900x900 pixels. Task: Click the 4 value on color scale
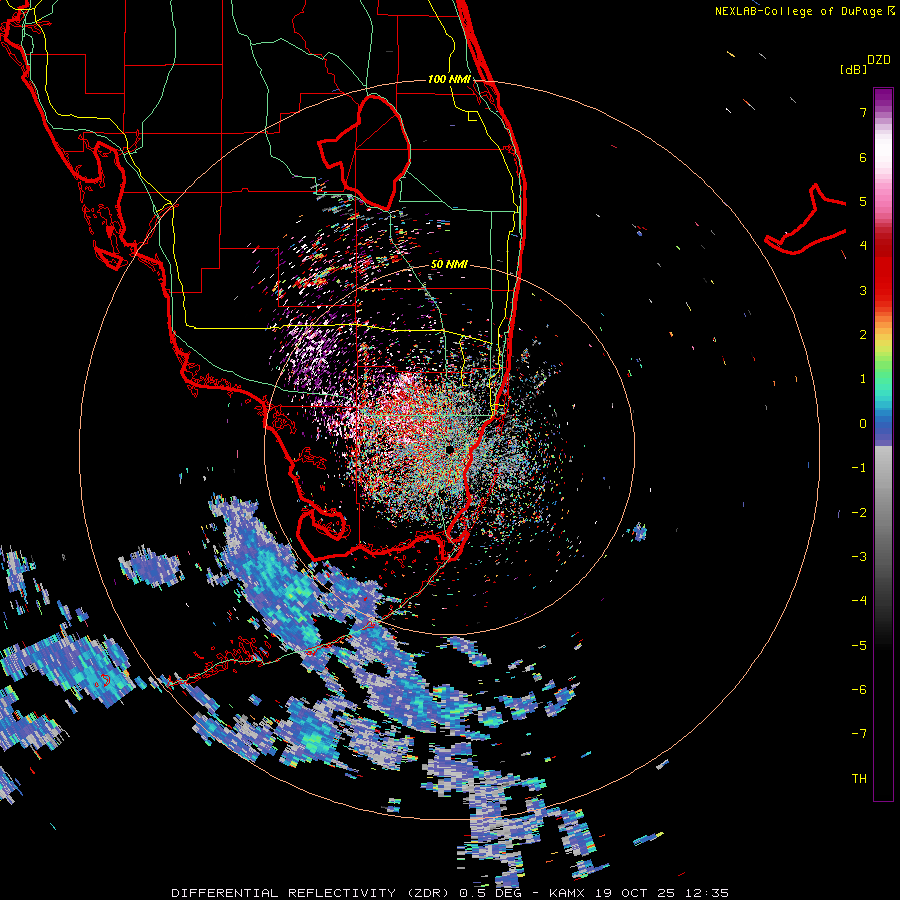coord(863,246)
